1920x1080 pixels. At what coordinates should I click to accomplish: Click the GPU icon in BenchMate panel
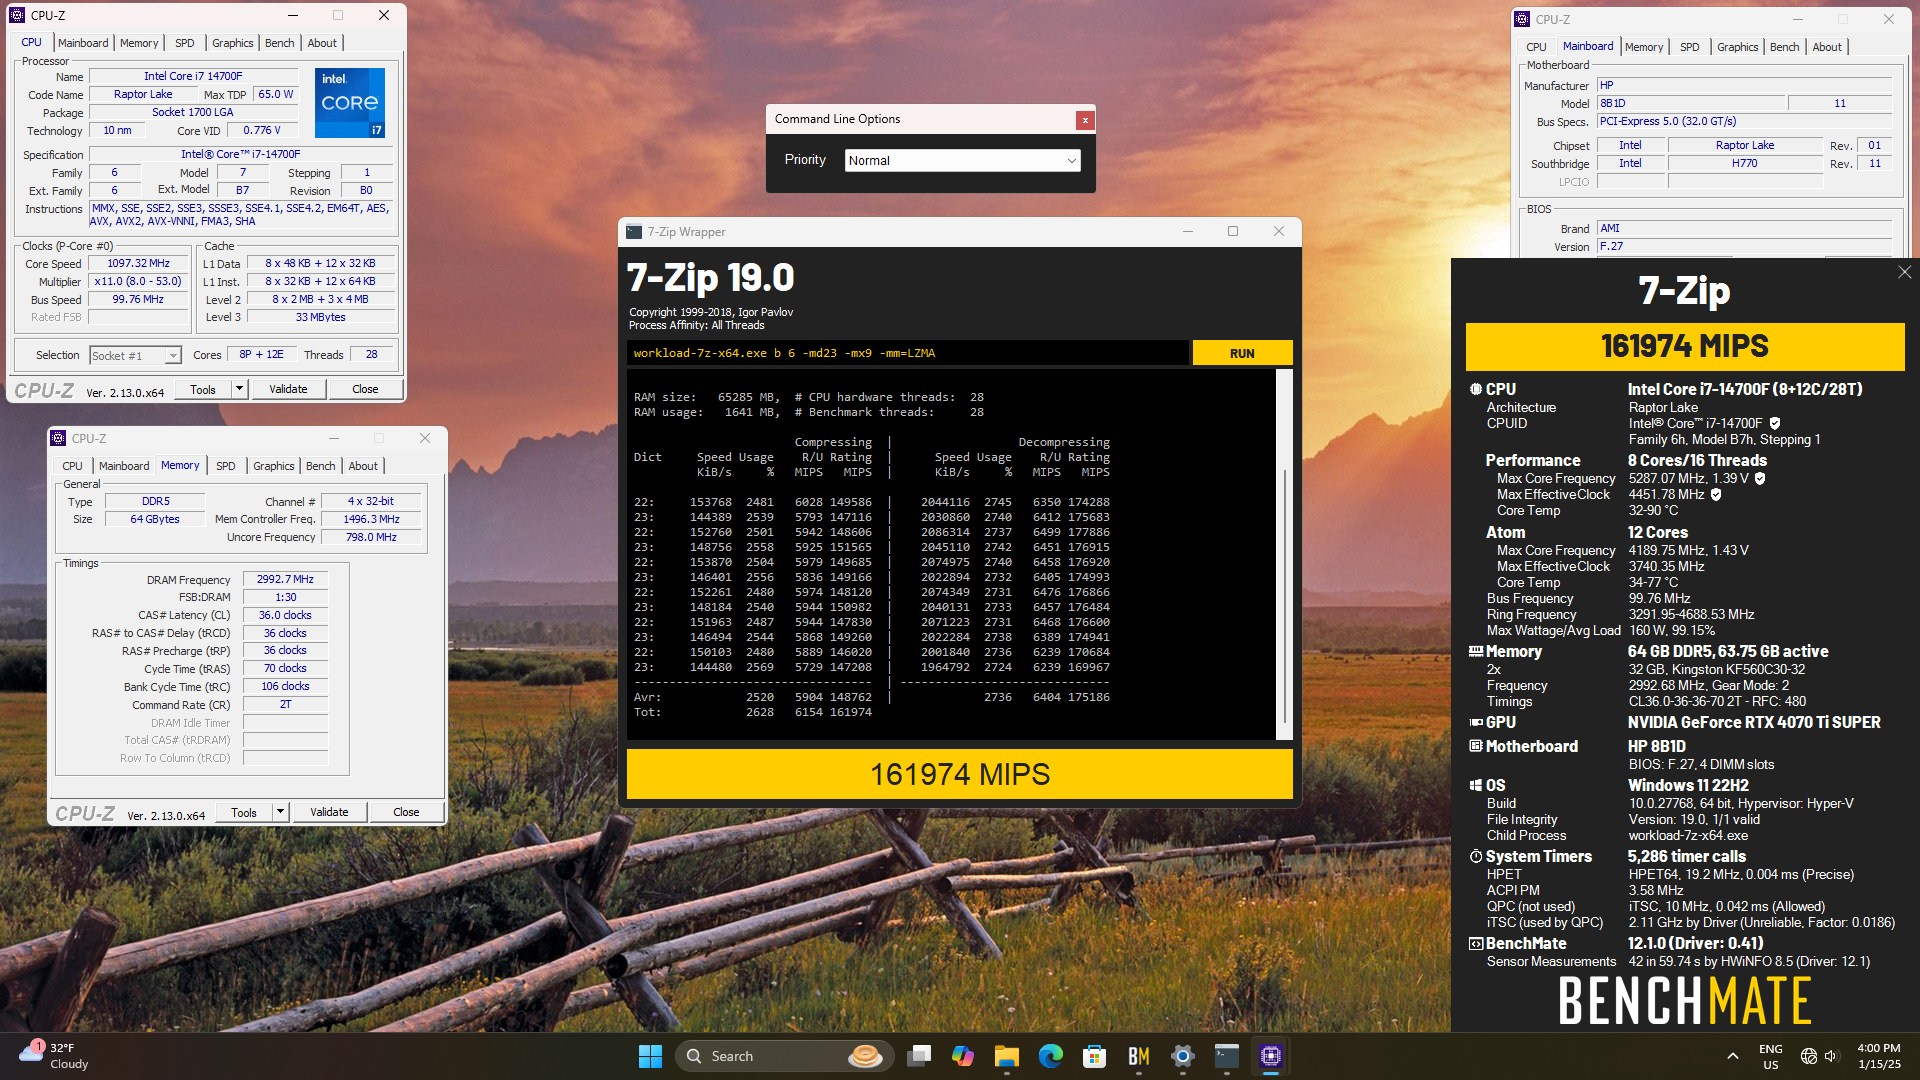[x=1475, y=722]
